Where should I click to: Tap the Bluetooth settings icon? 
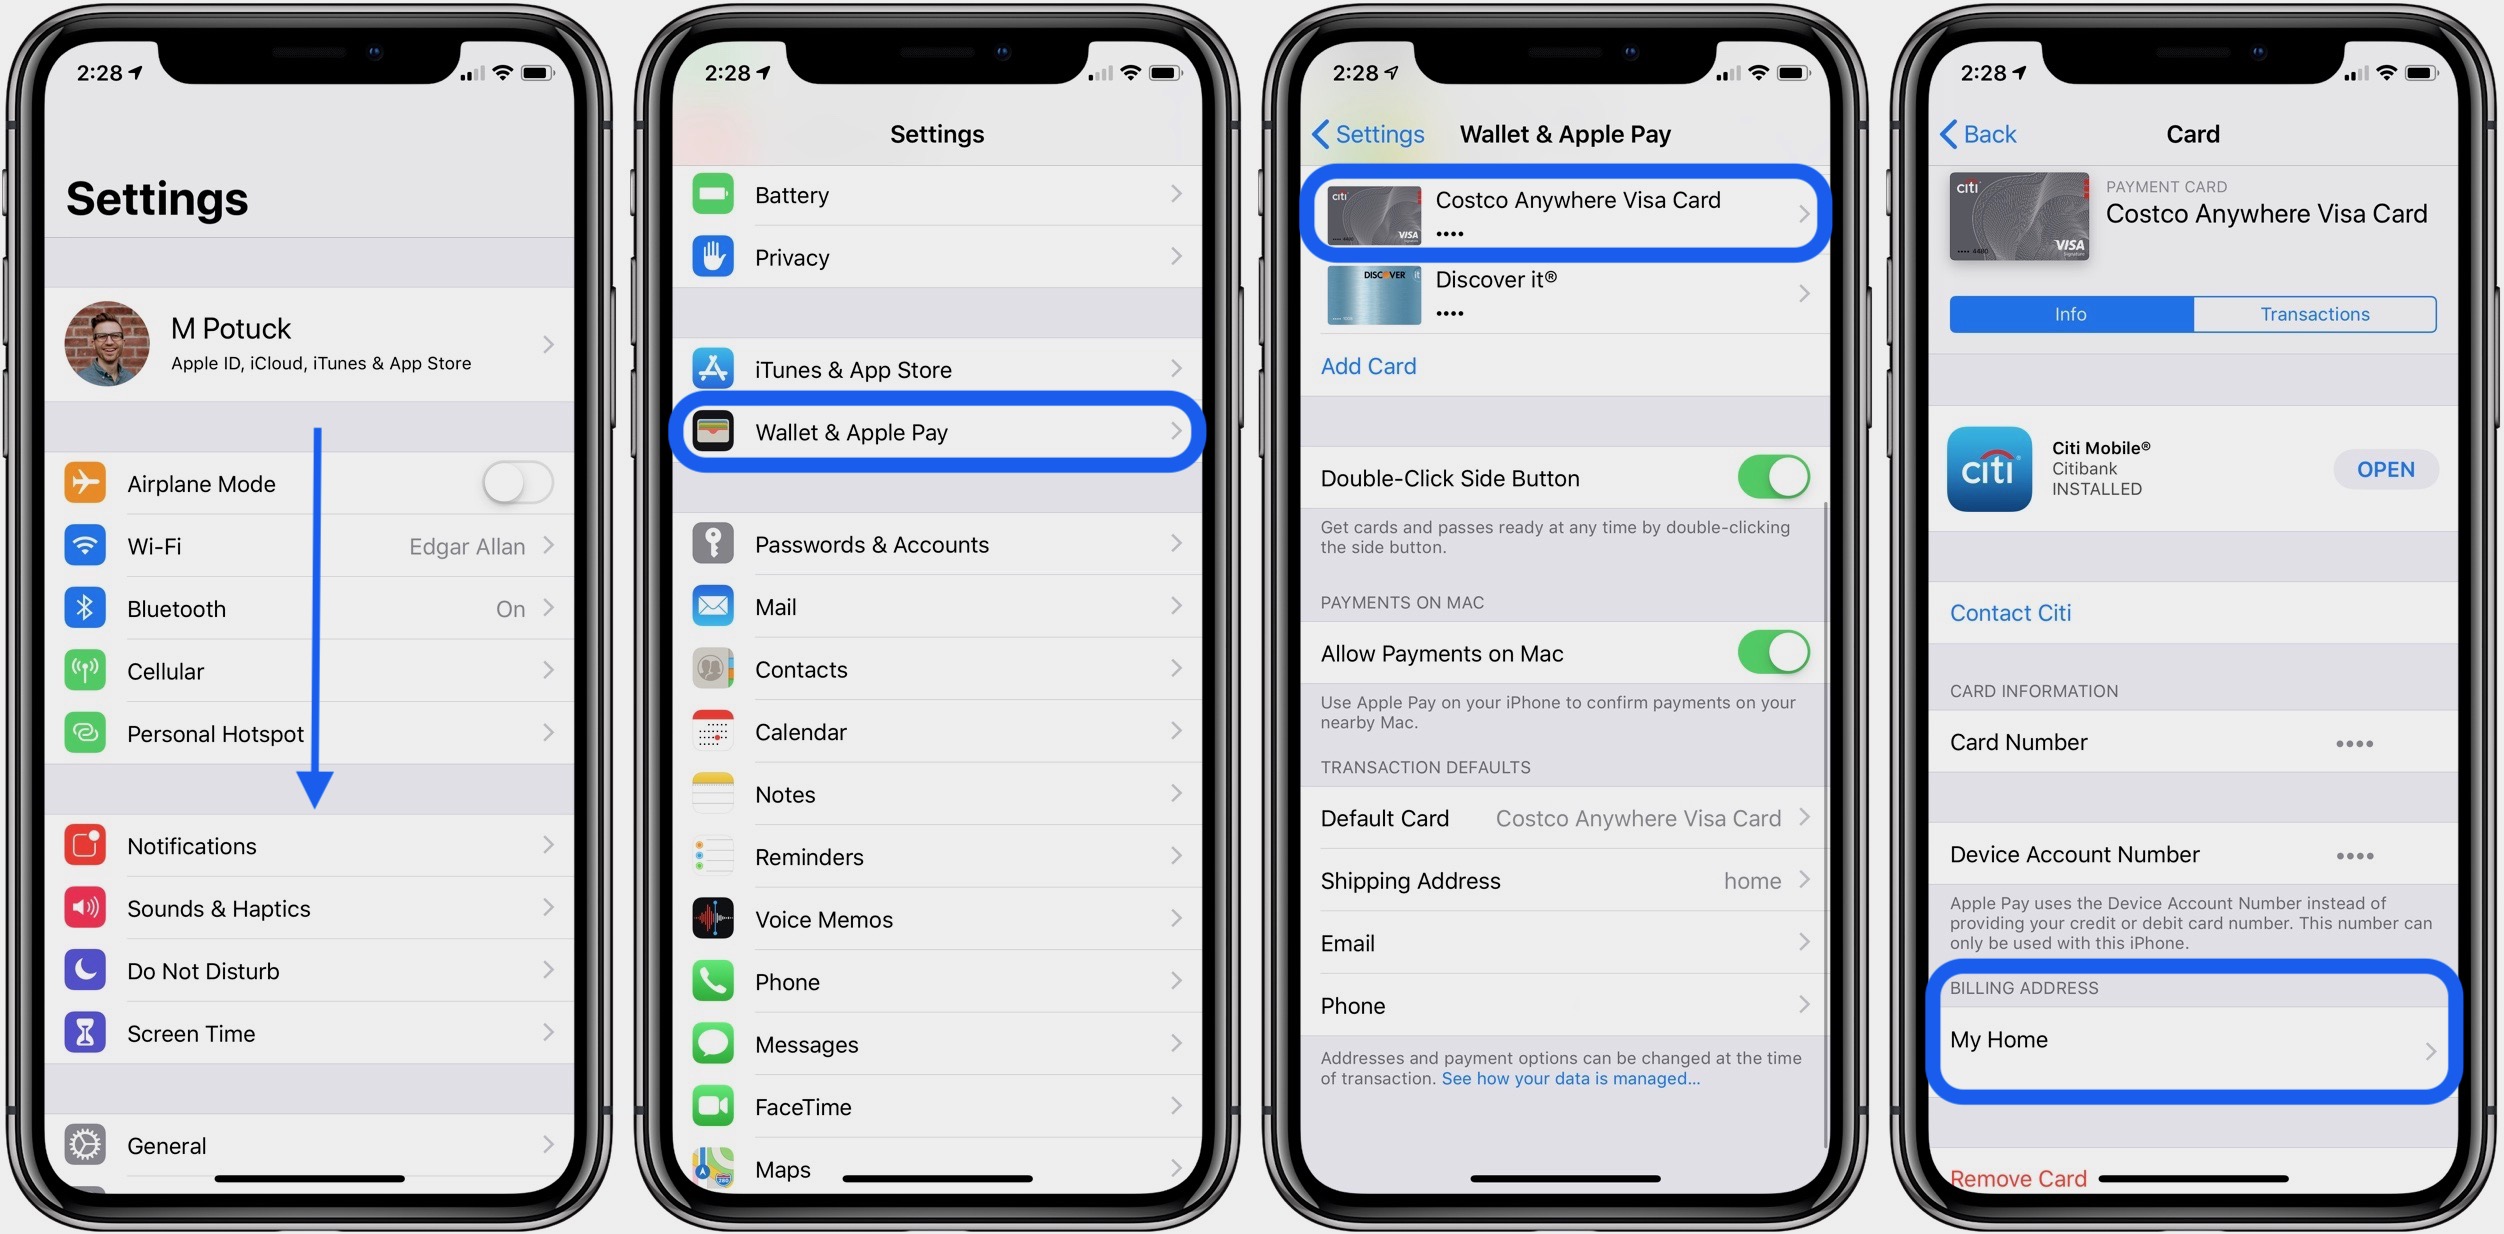(85, 608)
